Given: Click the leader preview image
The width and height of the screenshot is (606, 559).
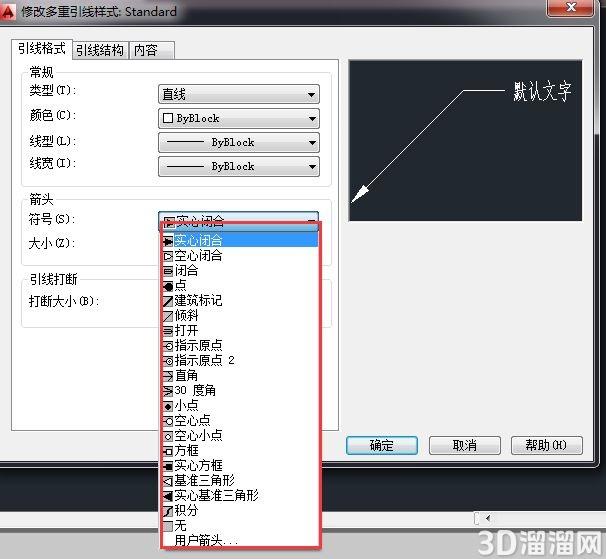Looking at the screenshot, I should pos(465,141).
